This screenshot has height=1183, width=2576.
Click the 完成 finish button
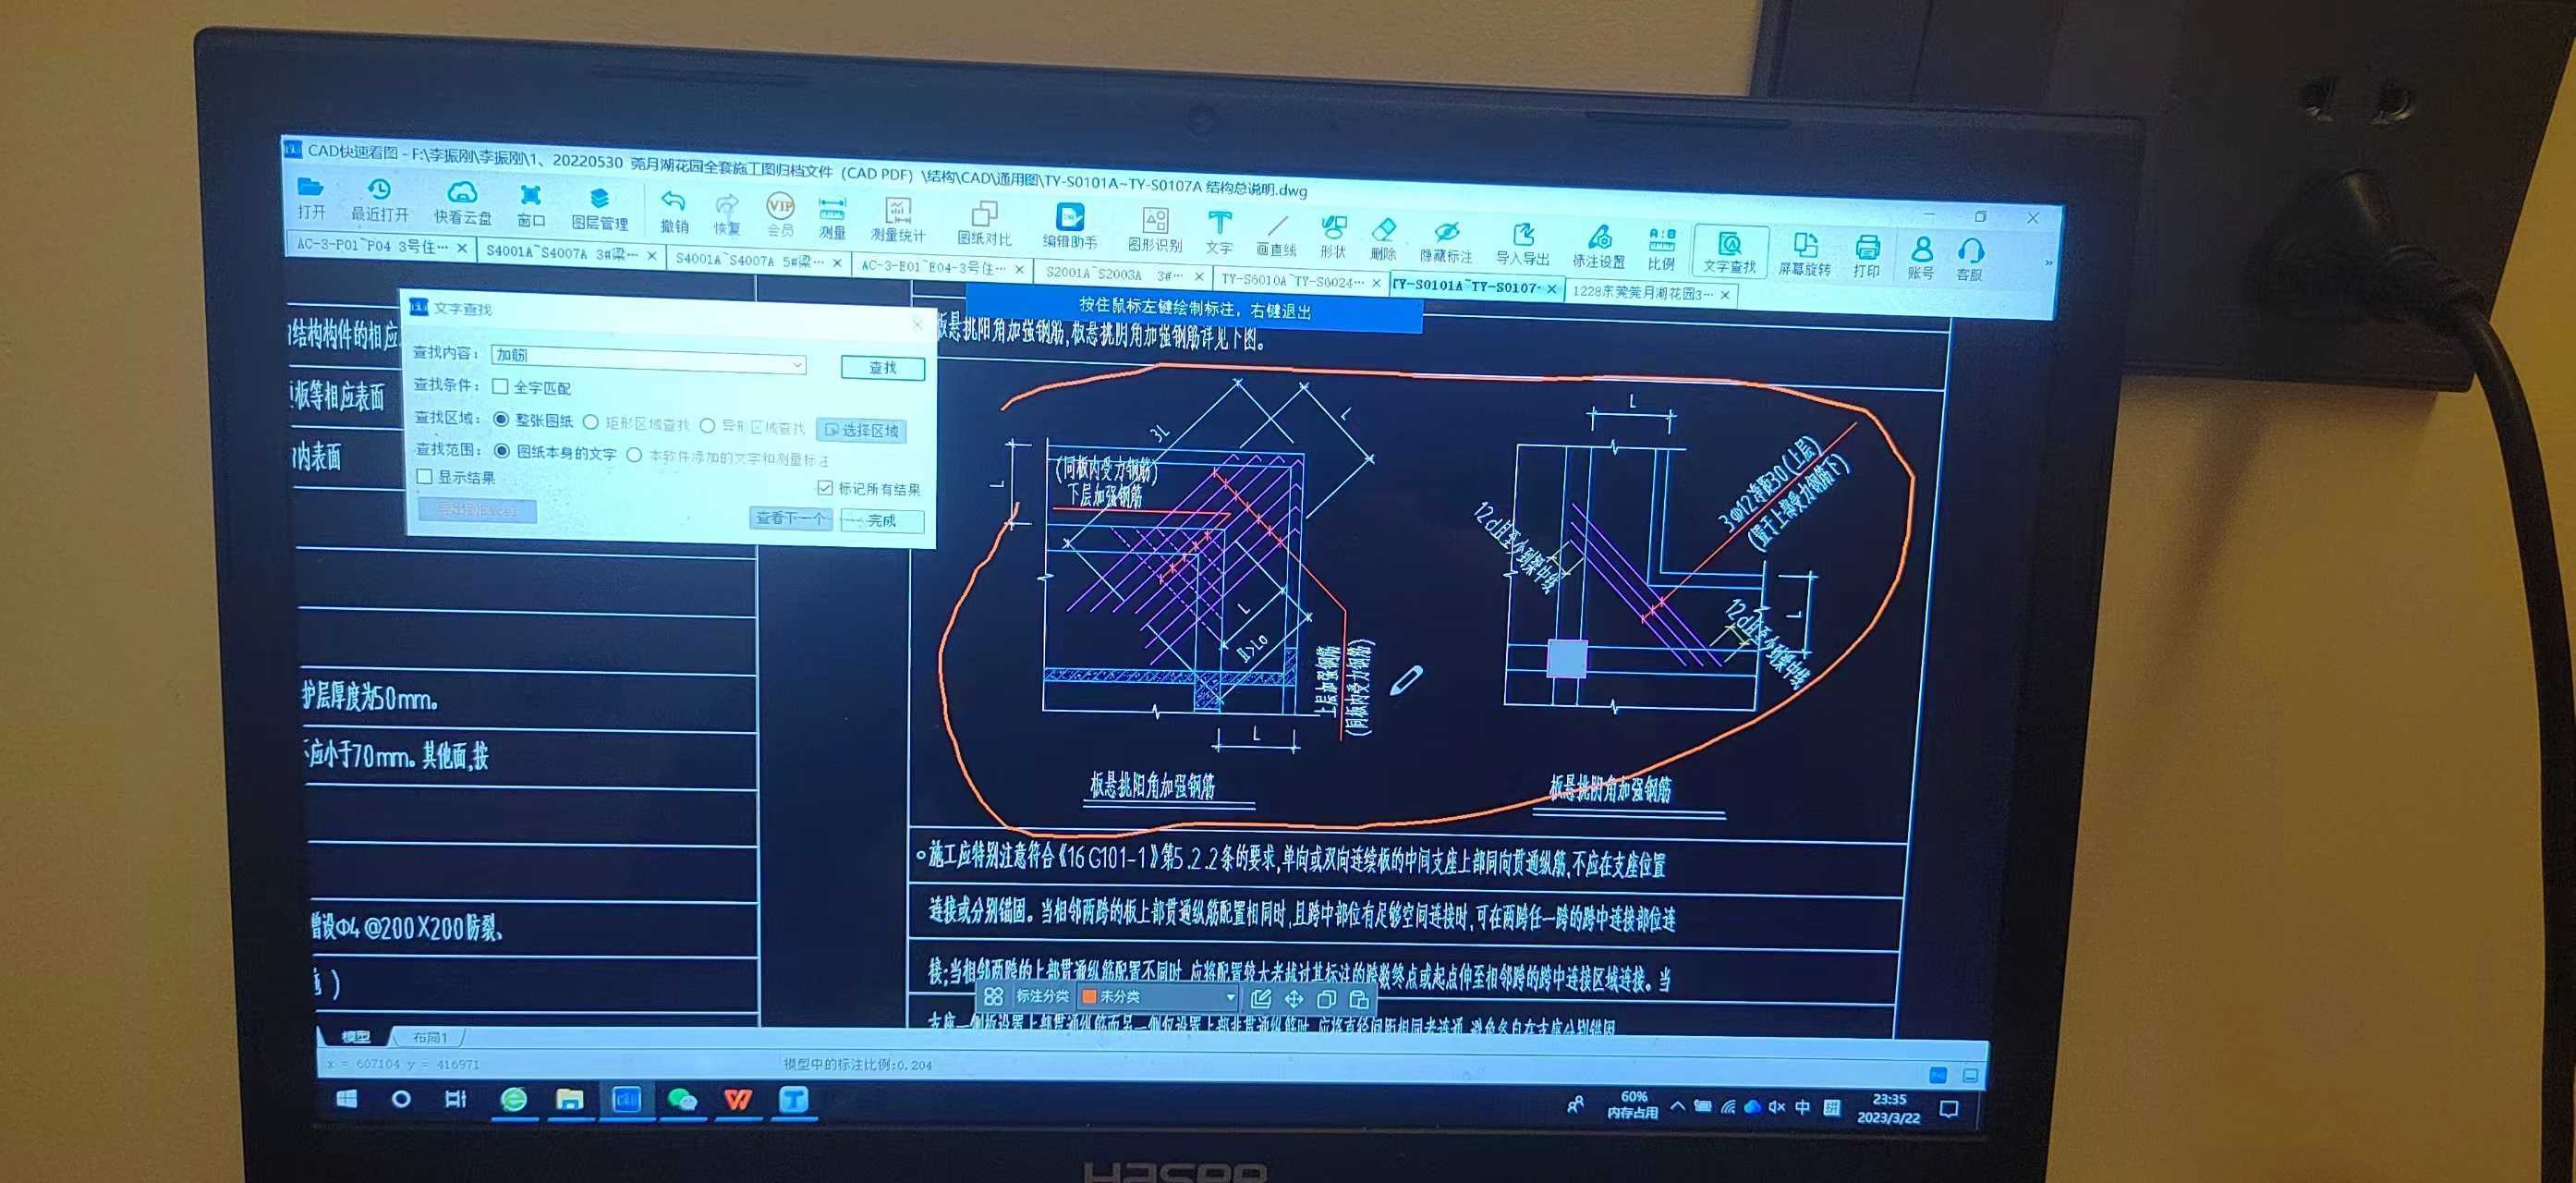(x=881, y=521)
